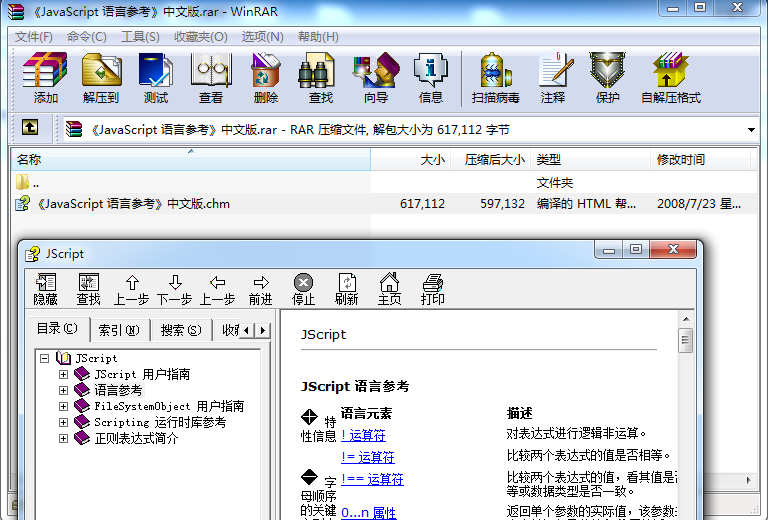The height and width of the screenshot is (520, 768).
Task: Expand the '语言参考' tree node
Action: point(63,390)
